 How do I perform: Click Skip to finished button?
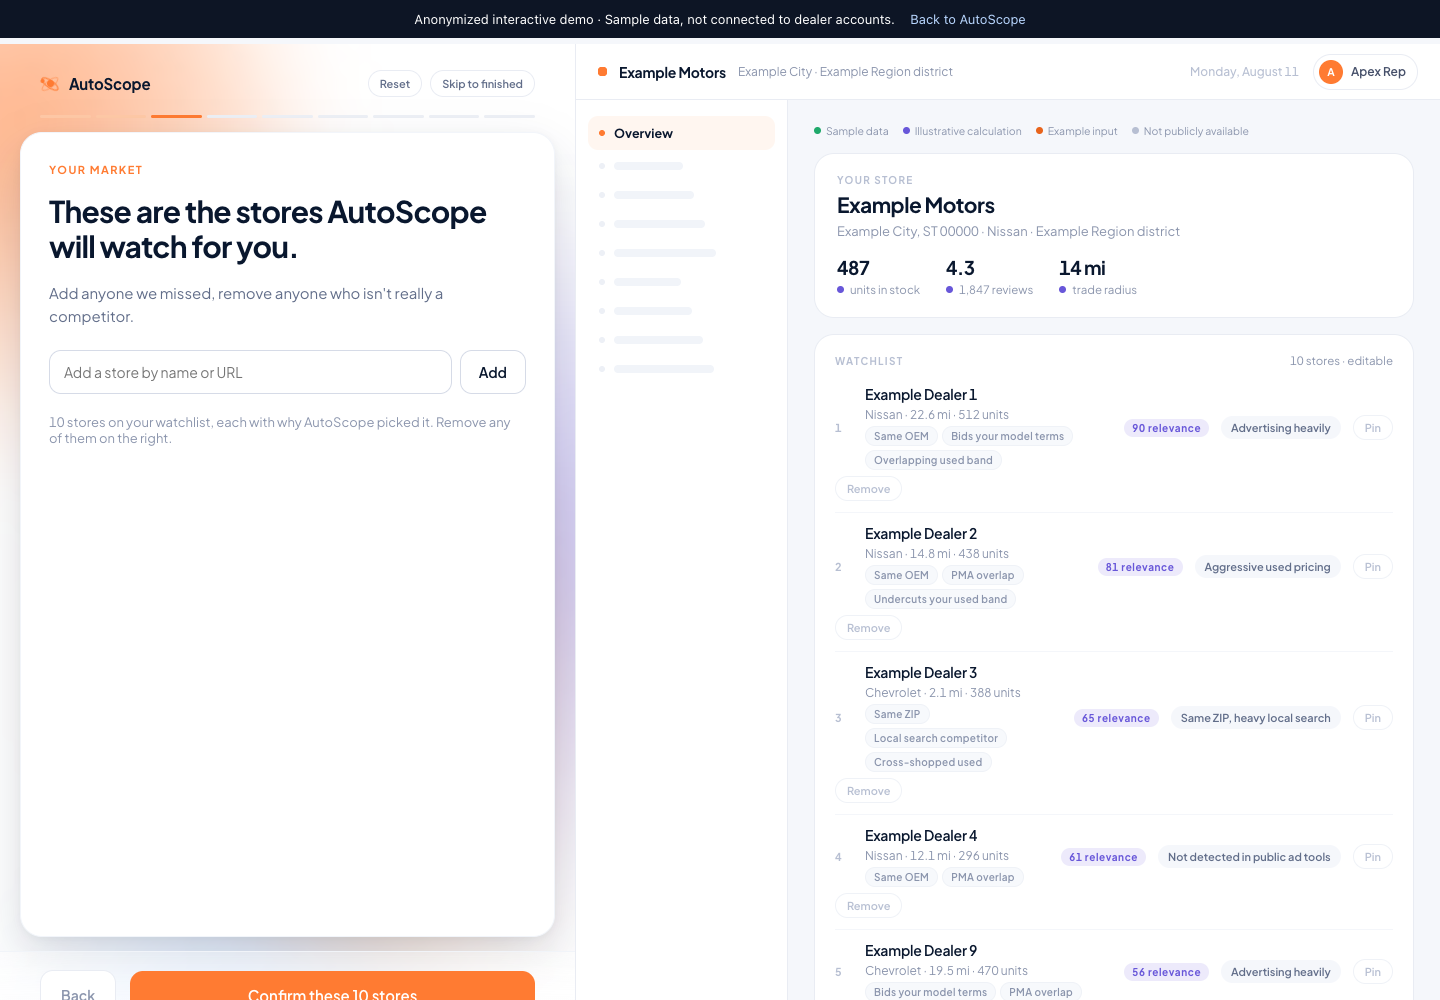(482, 84)
